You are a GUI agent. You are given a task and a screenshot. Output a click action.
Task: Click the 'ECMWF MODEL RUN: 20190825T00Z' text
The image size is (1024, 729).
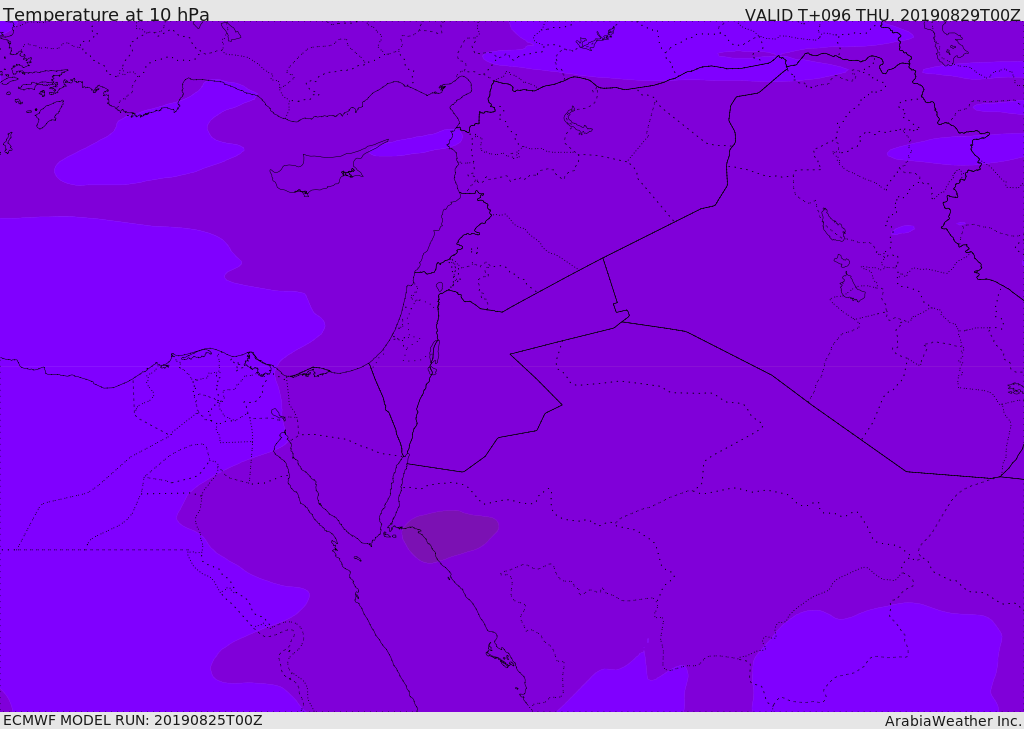(133, 720)
